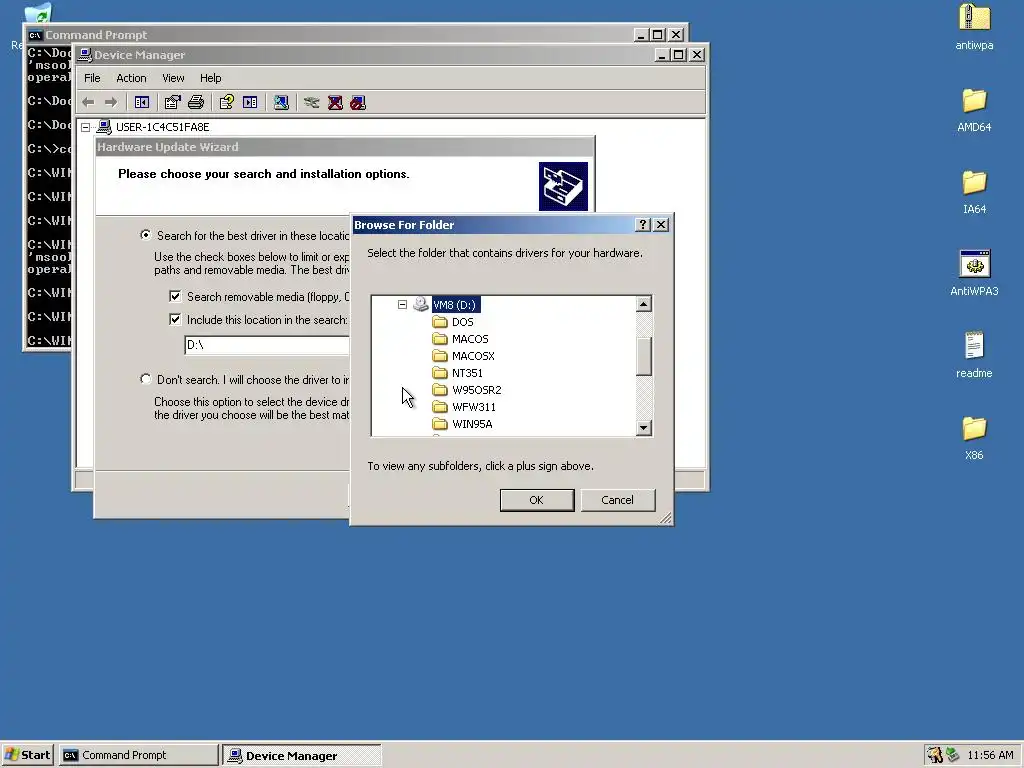Click the folder list scroll-down arrow
The height and width of the screenshot is (768, 1024).
click(644, 428)
